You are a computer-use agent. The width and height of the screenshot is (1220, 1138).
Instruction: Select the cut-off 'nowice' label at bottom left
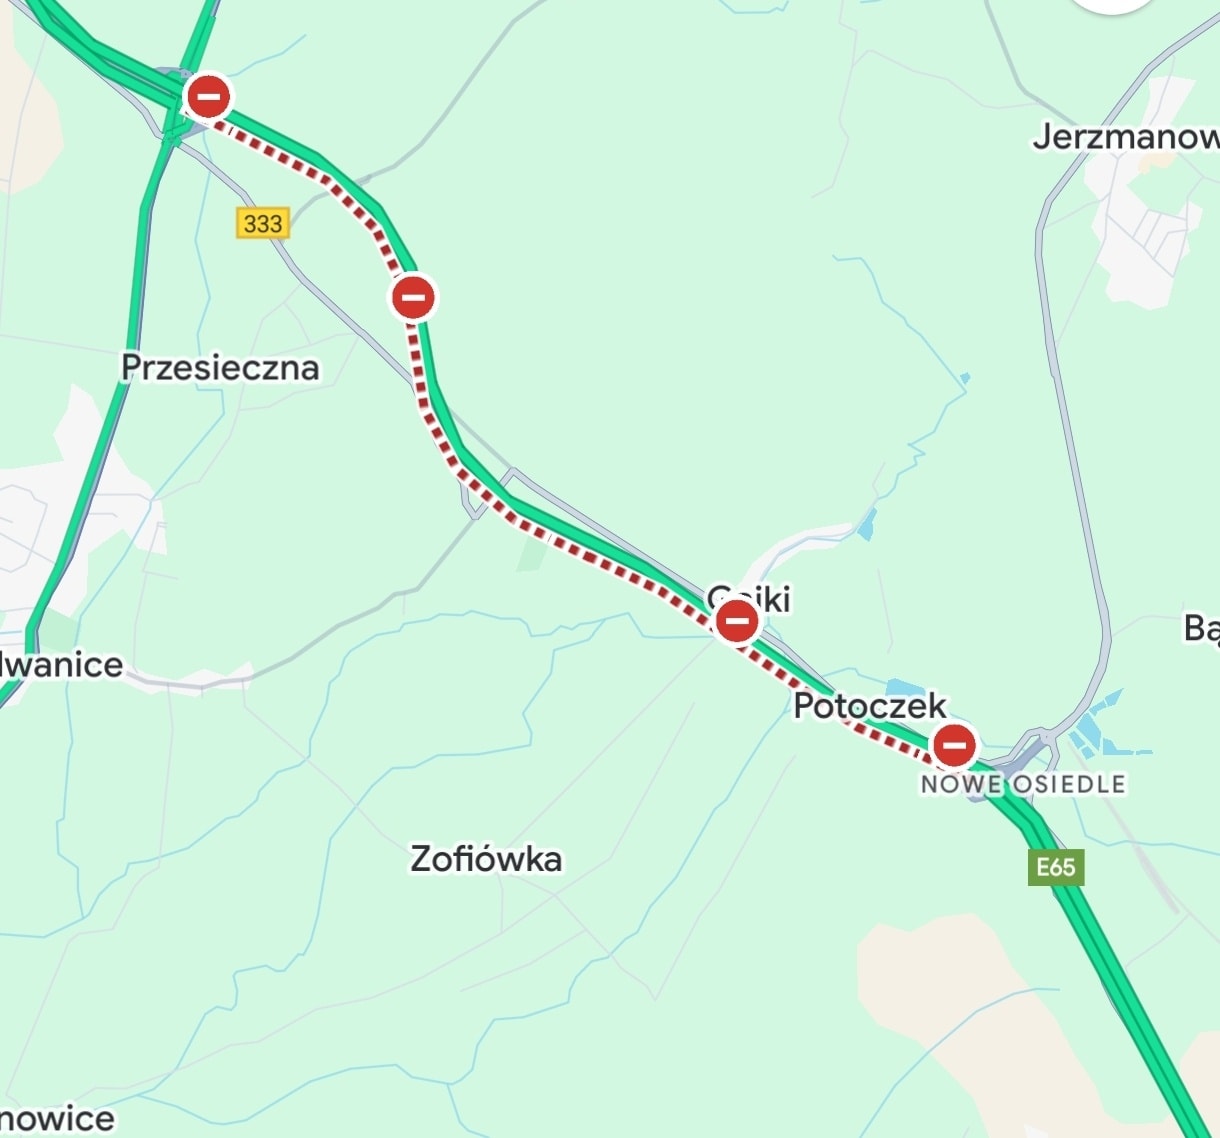pyautogui.click(x=57, y=1119)
